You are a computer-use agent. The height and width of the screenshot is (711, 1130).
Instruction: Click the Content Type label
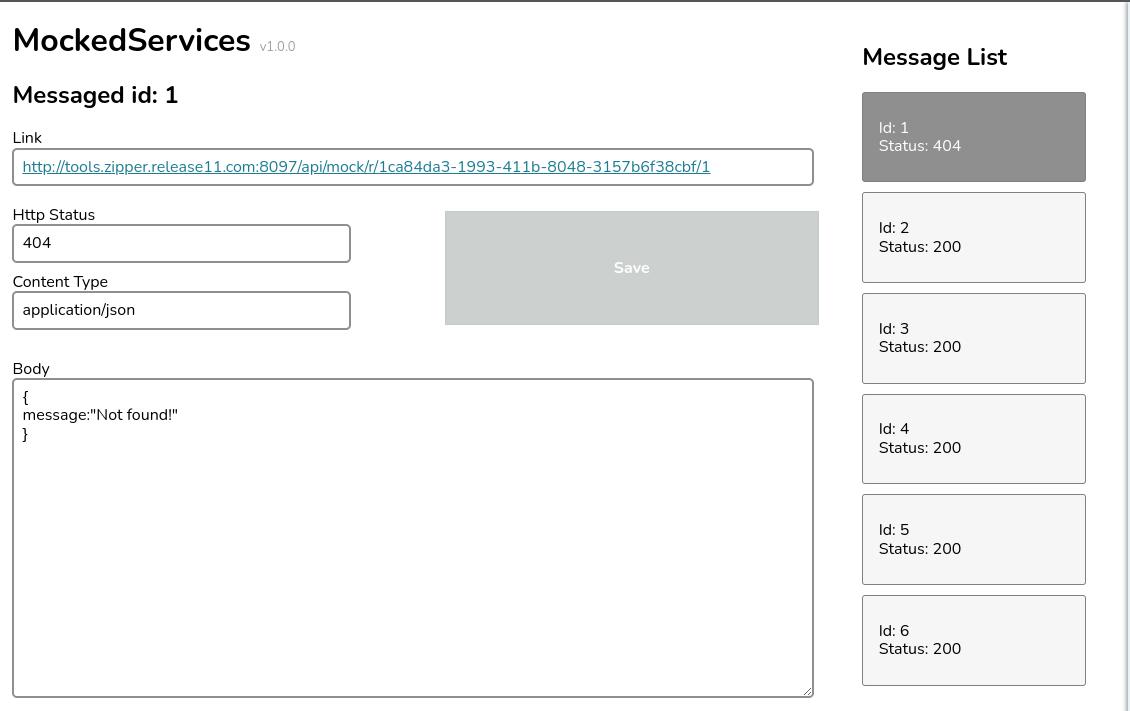tap(60, 282)
